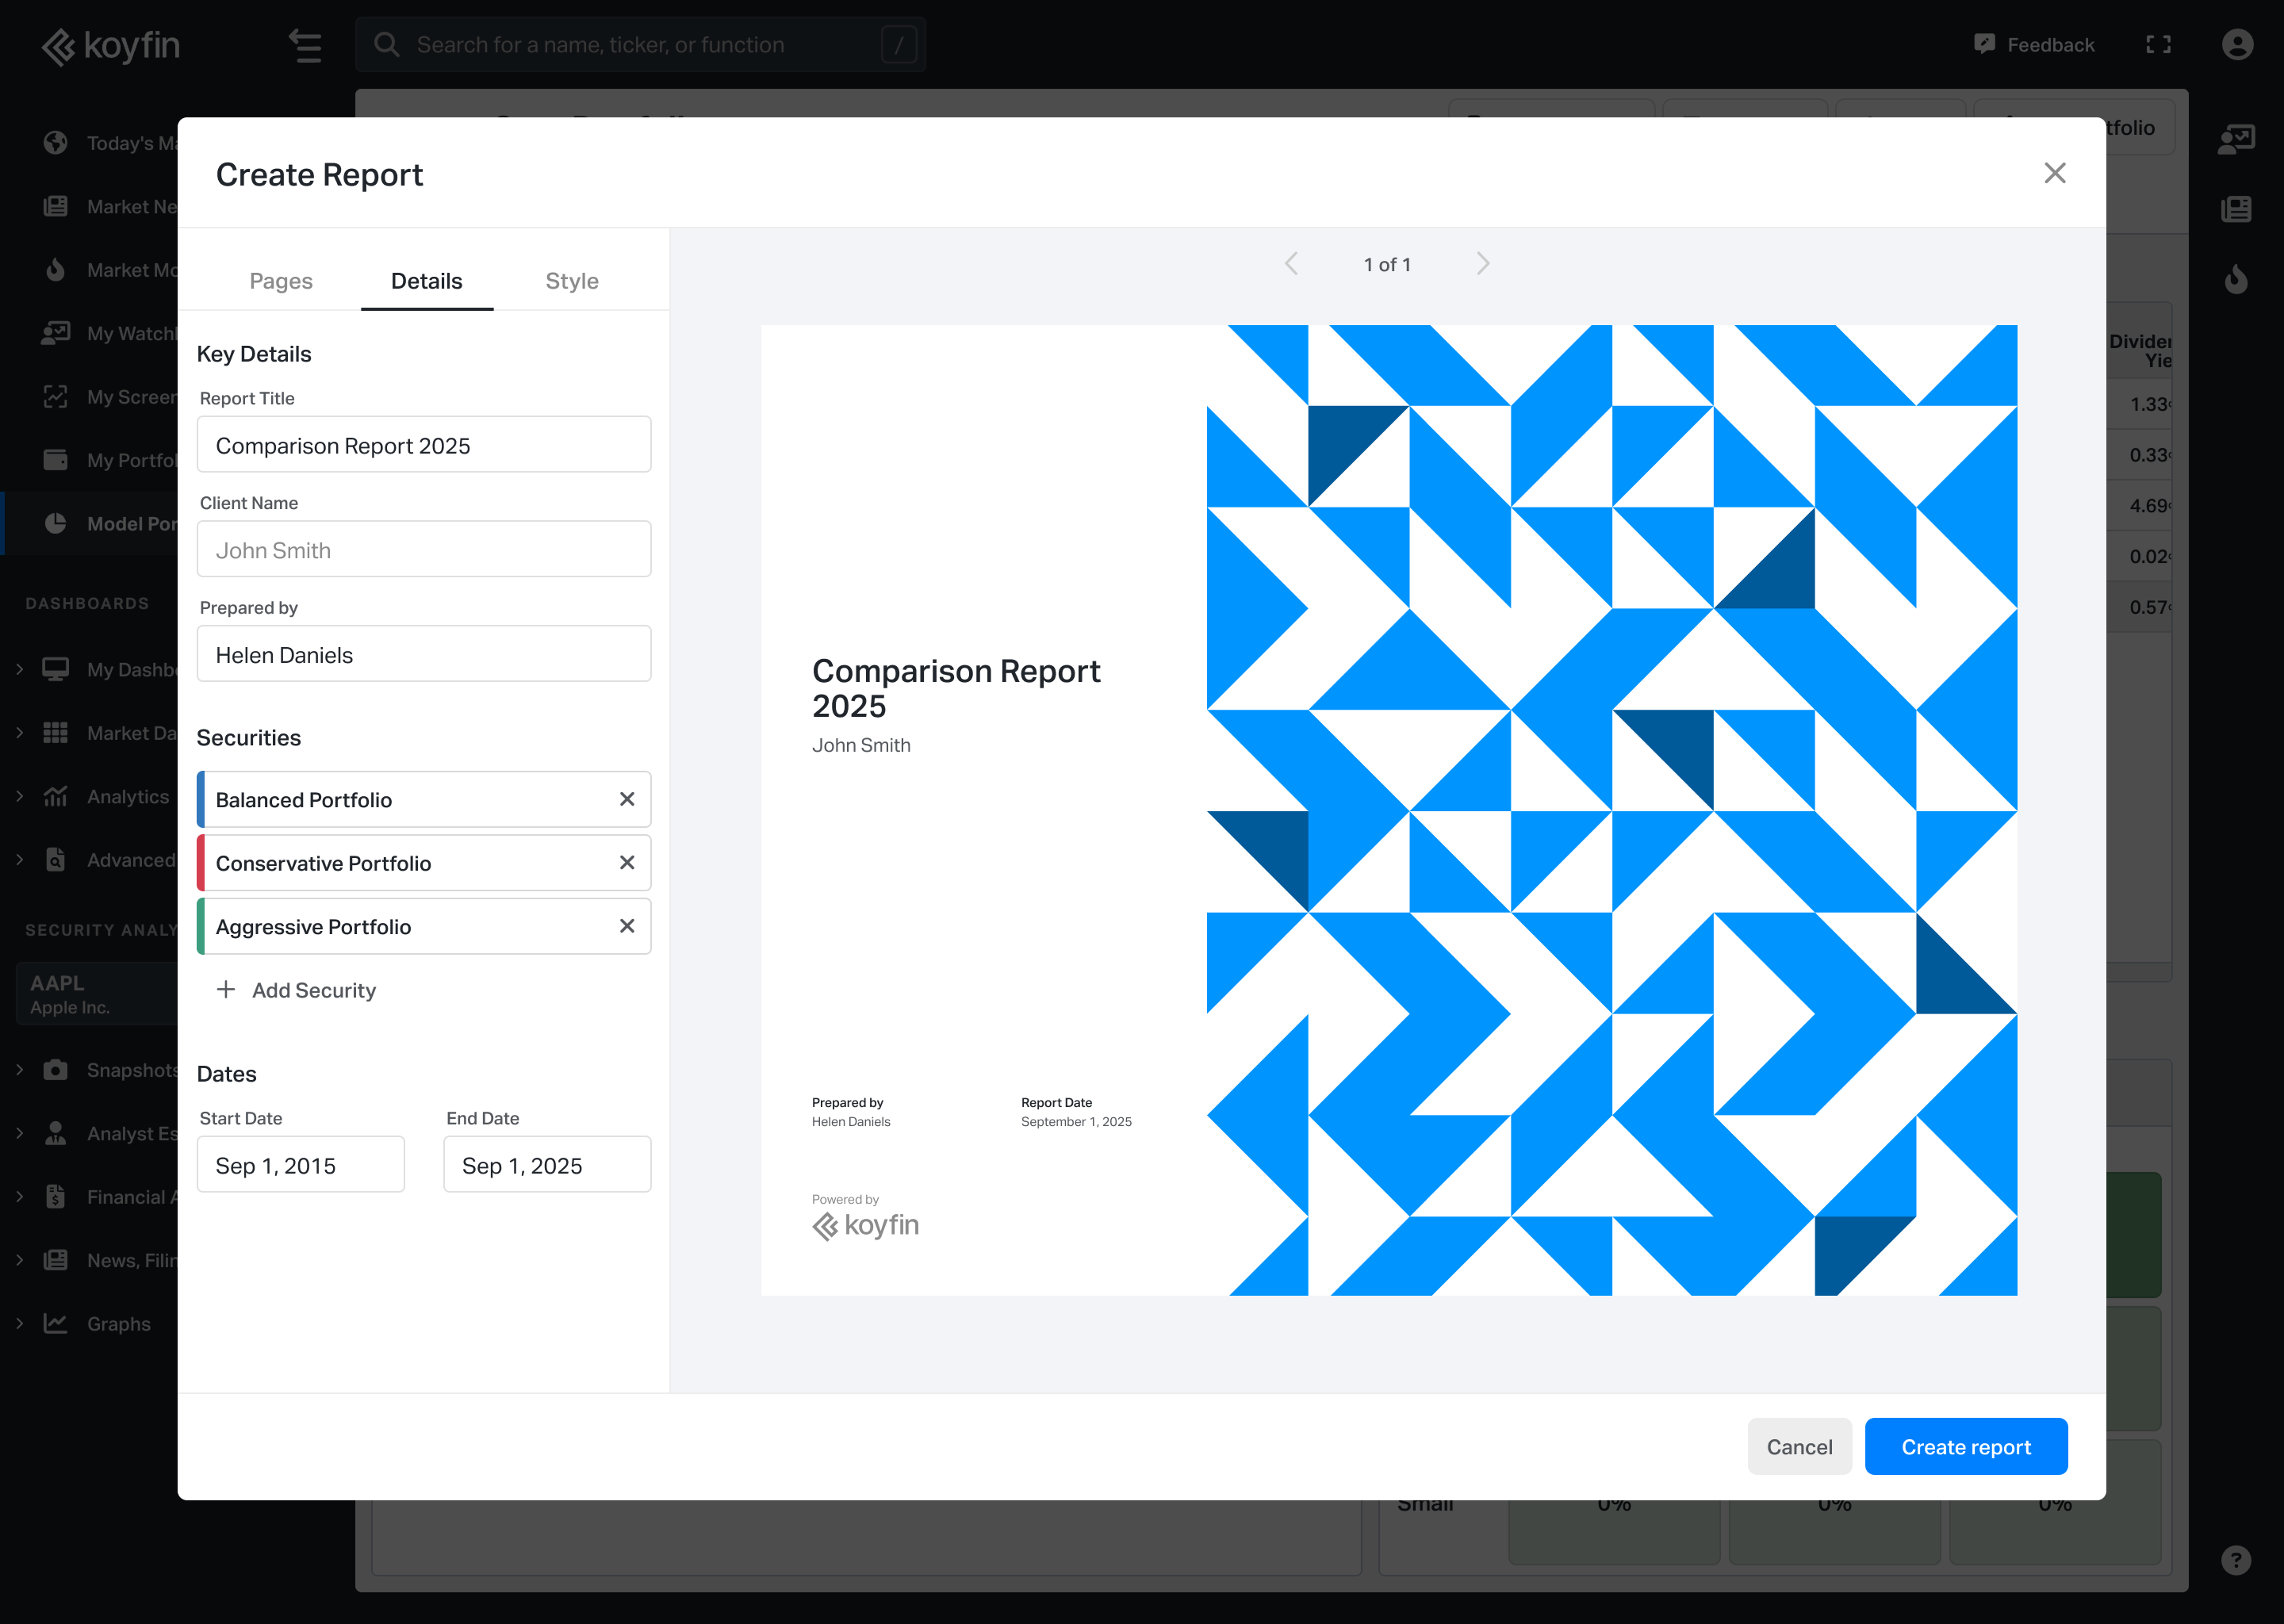Remove Balanced Portfolio from securities

pyautogui.click(x=627, y=799)
